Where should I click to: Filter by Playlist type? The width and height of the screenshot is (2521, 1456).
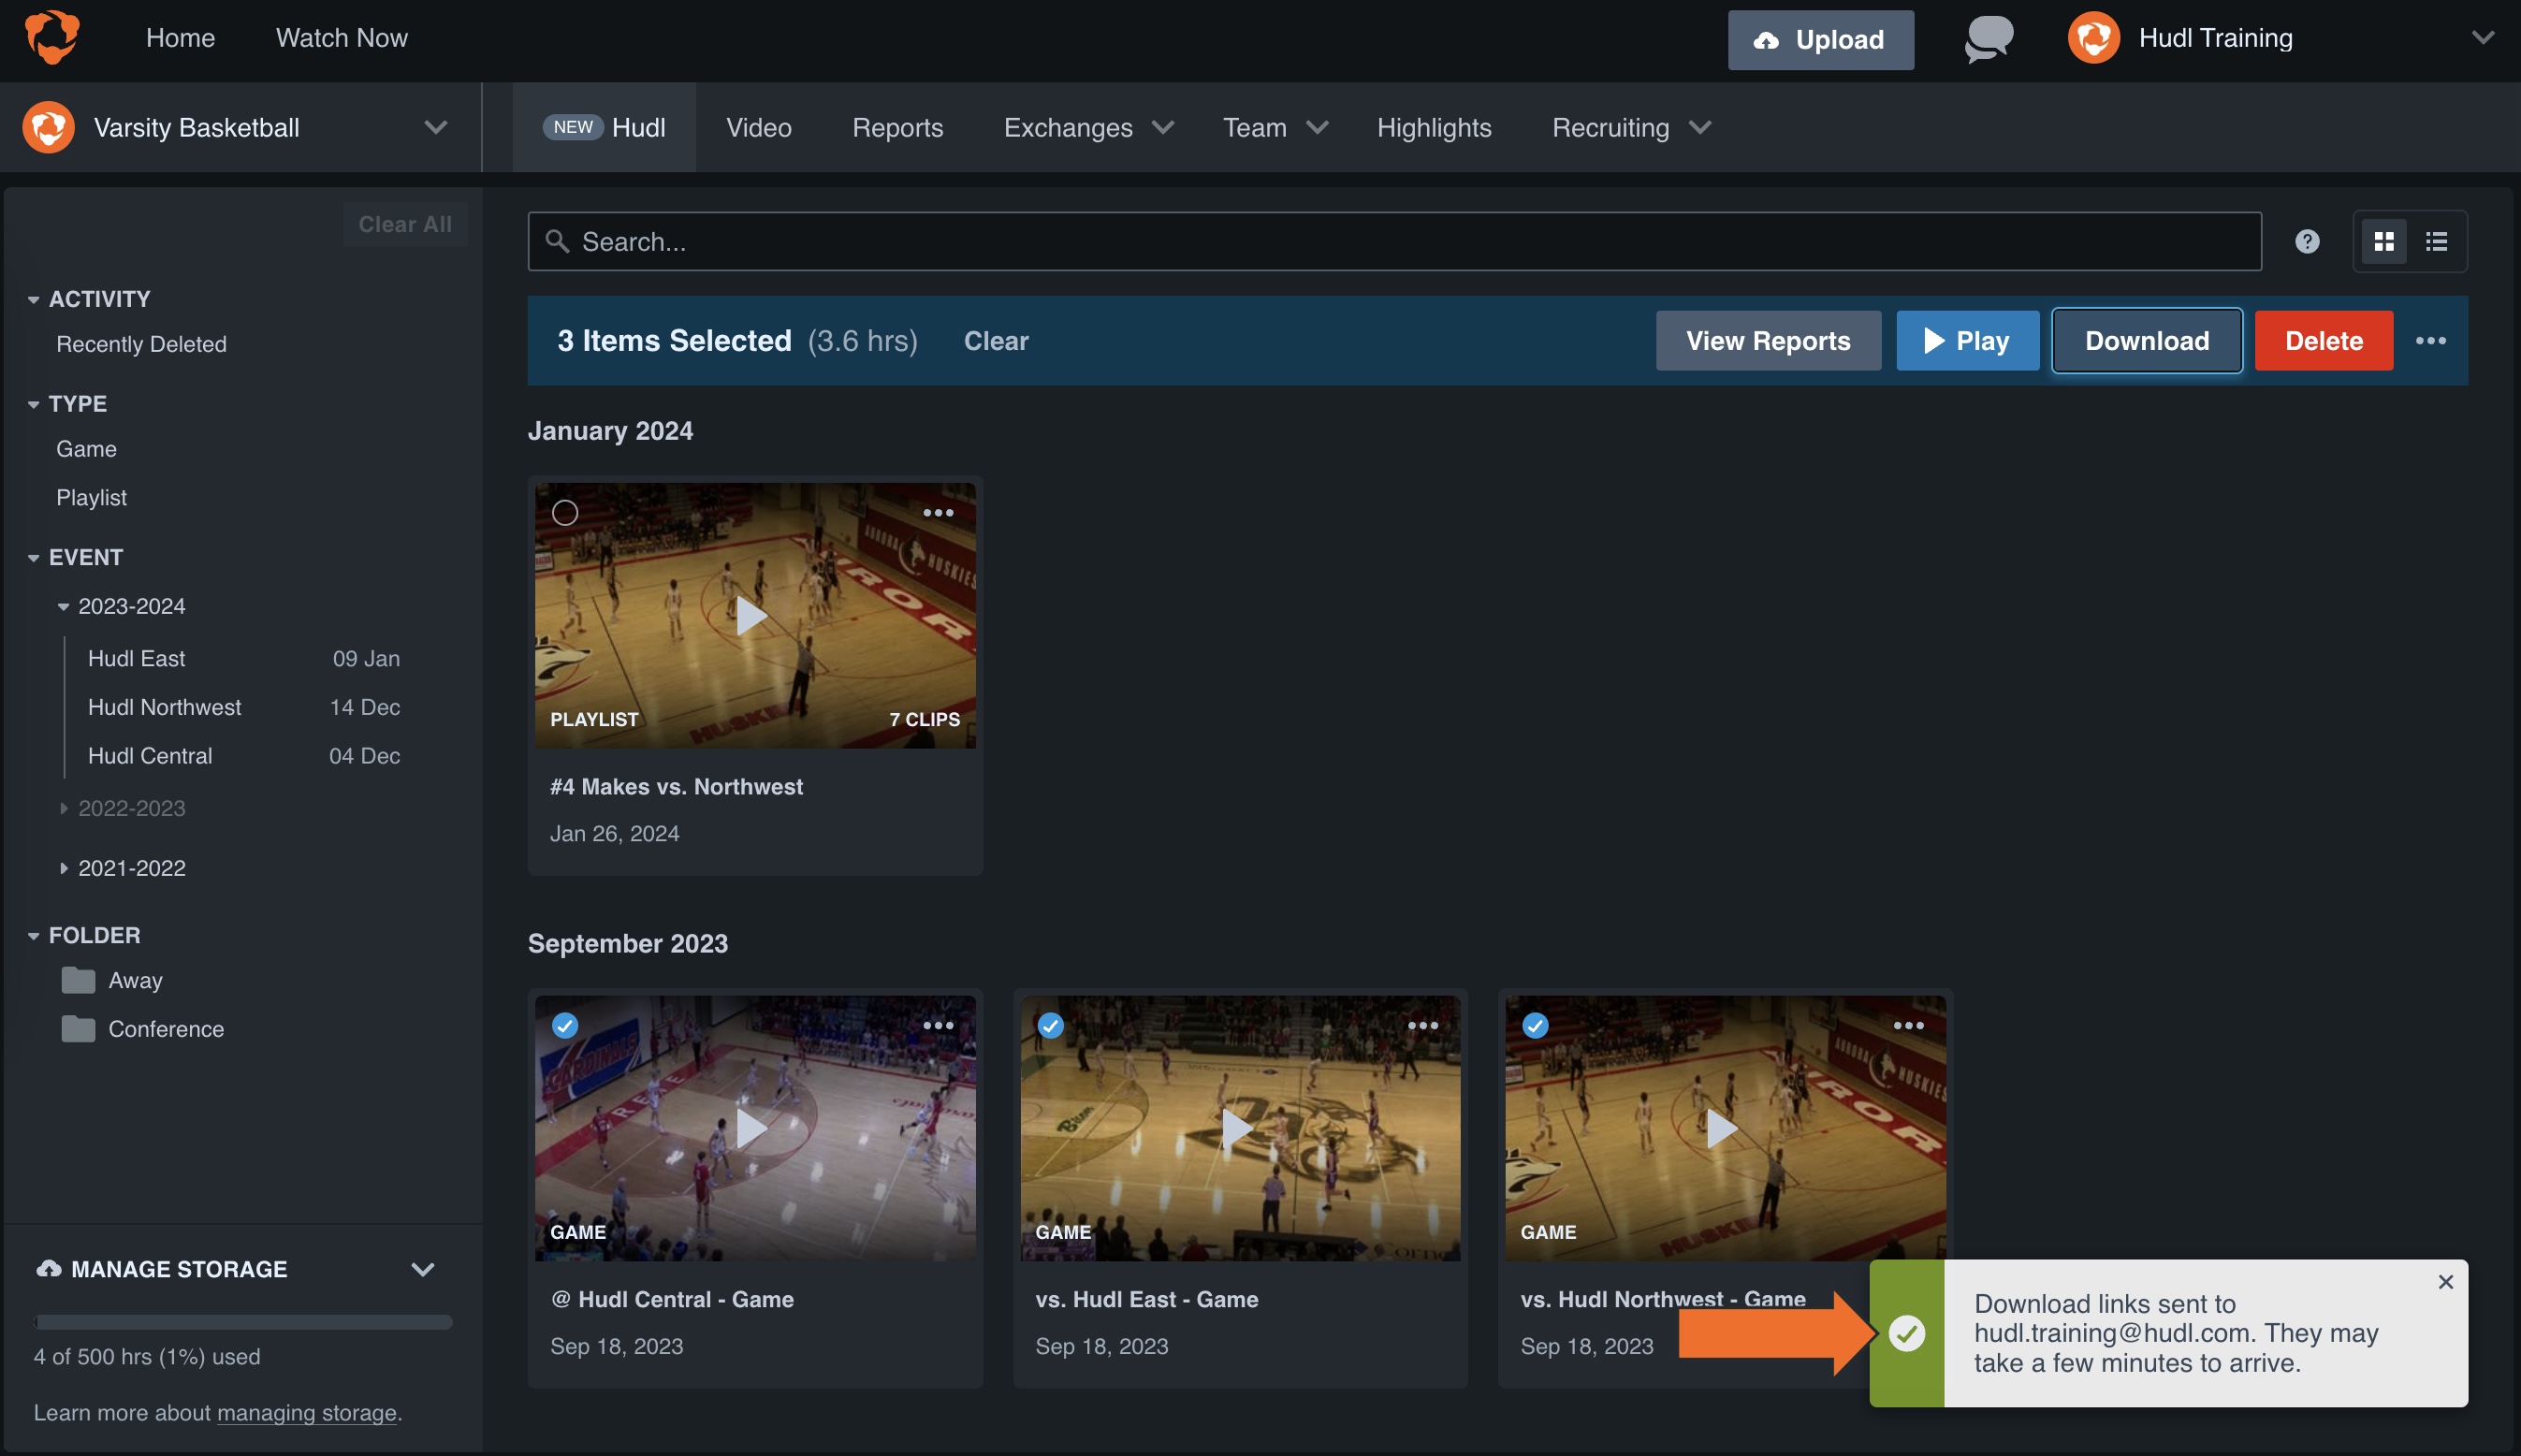click(91, 497)
